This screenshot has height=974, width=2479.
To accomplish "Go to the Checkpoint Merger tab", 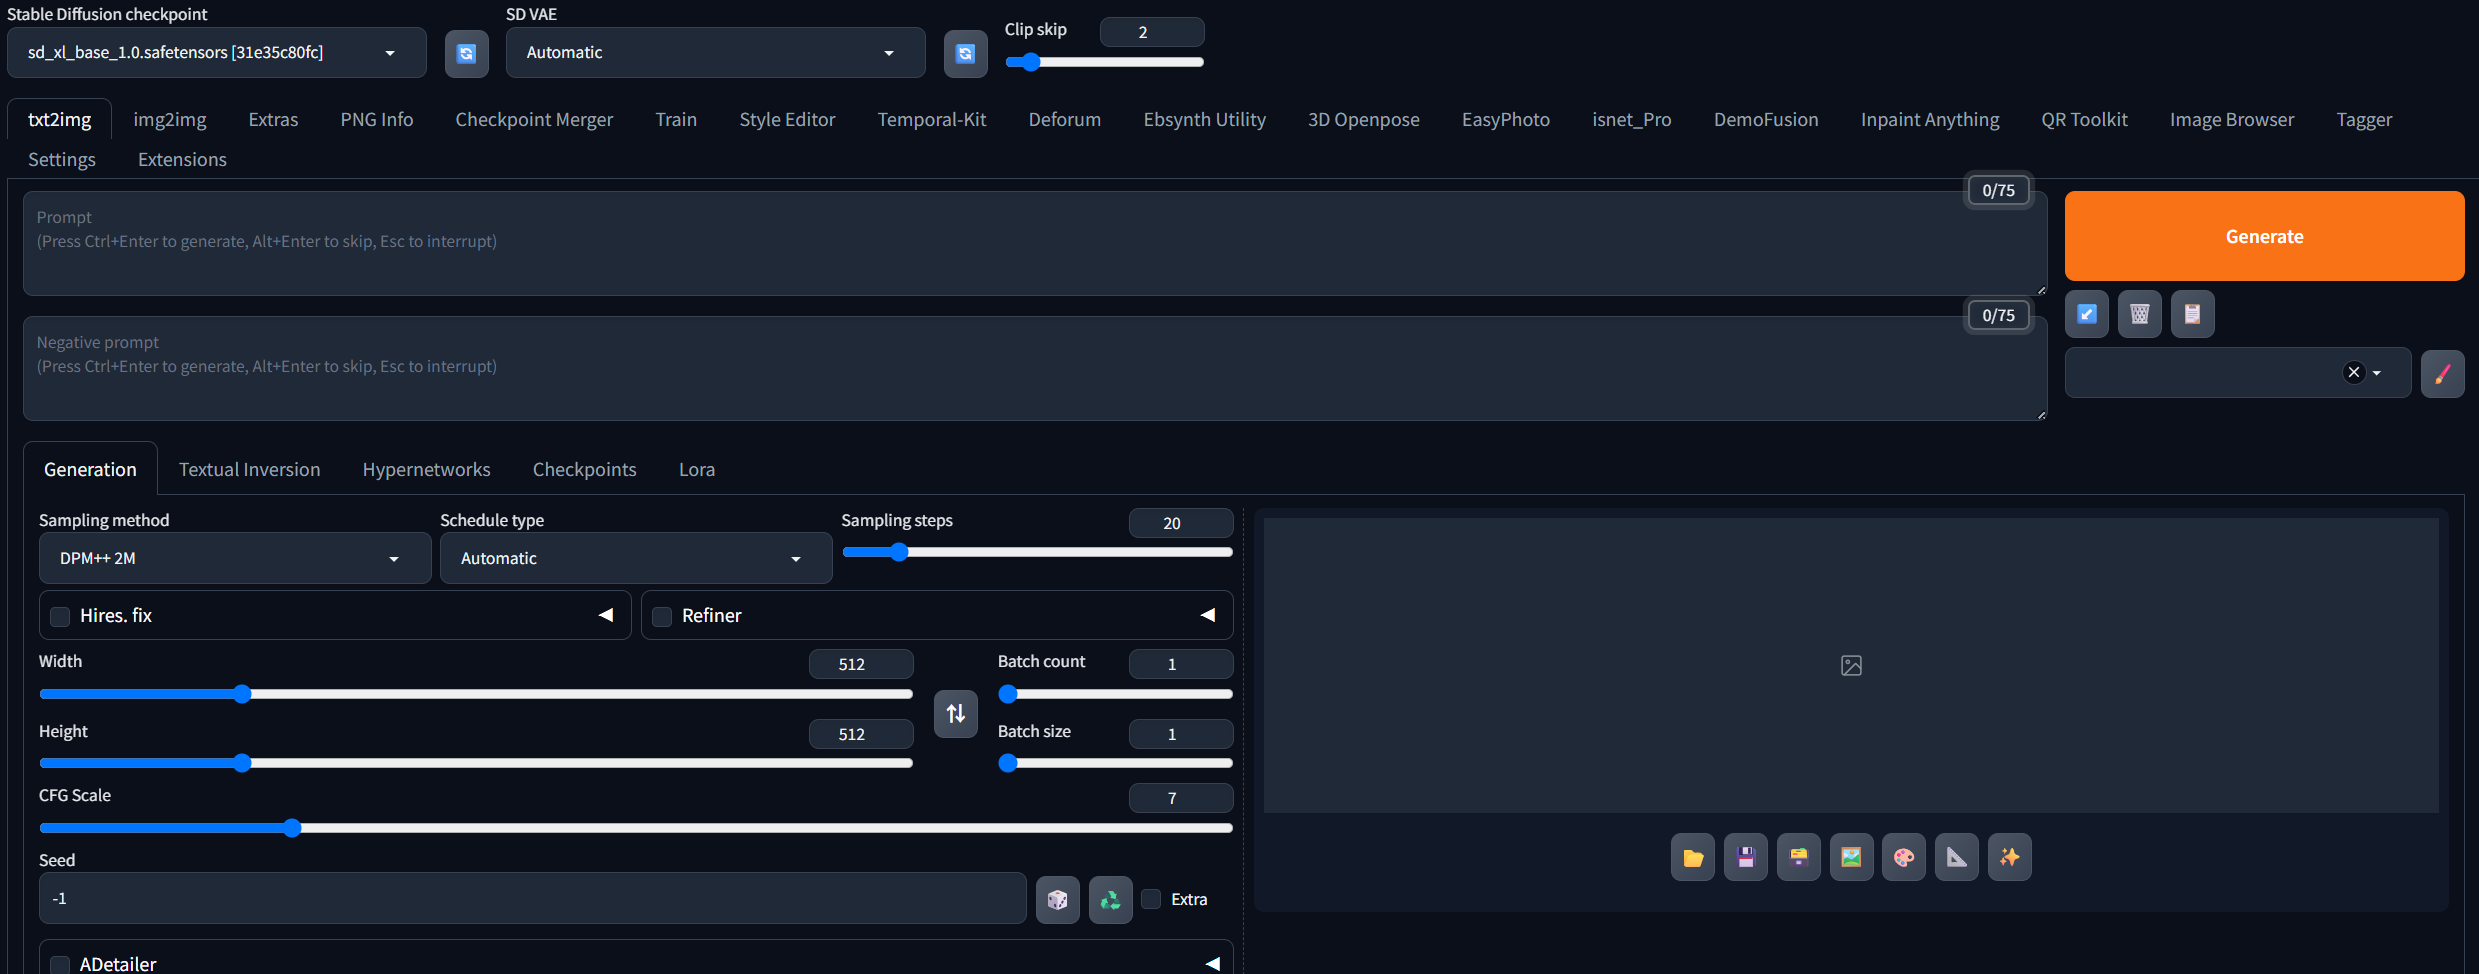I will tap(534, 120).
